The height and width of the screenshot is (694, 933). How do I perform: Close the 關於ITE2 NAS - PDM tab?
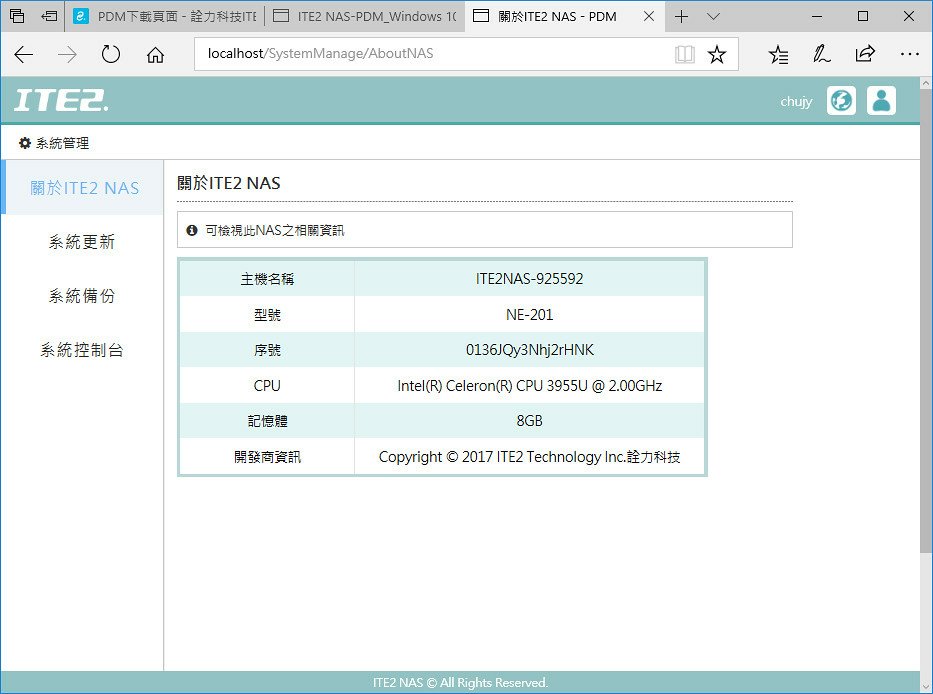pyautogui.click(x=649, y=16)
